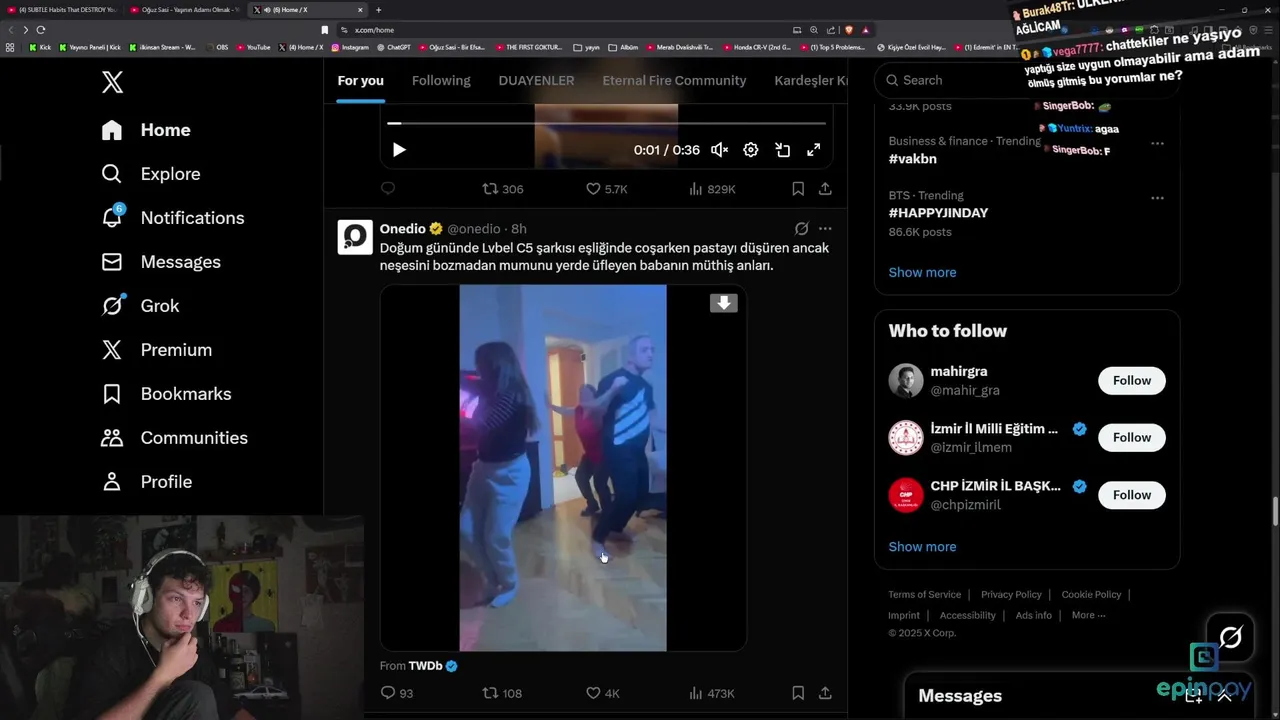1280x720 pixels.
Task: Play the video in the top post
Action: click(x=399, y=150)
